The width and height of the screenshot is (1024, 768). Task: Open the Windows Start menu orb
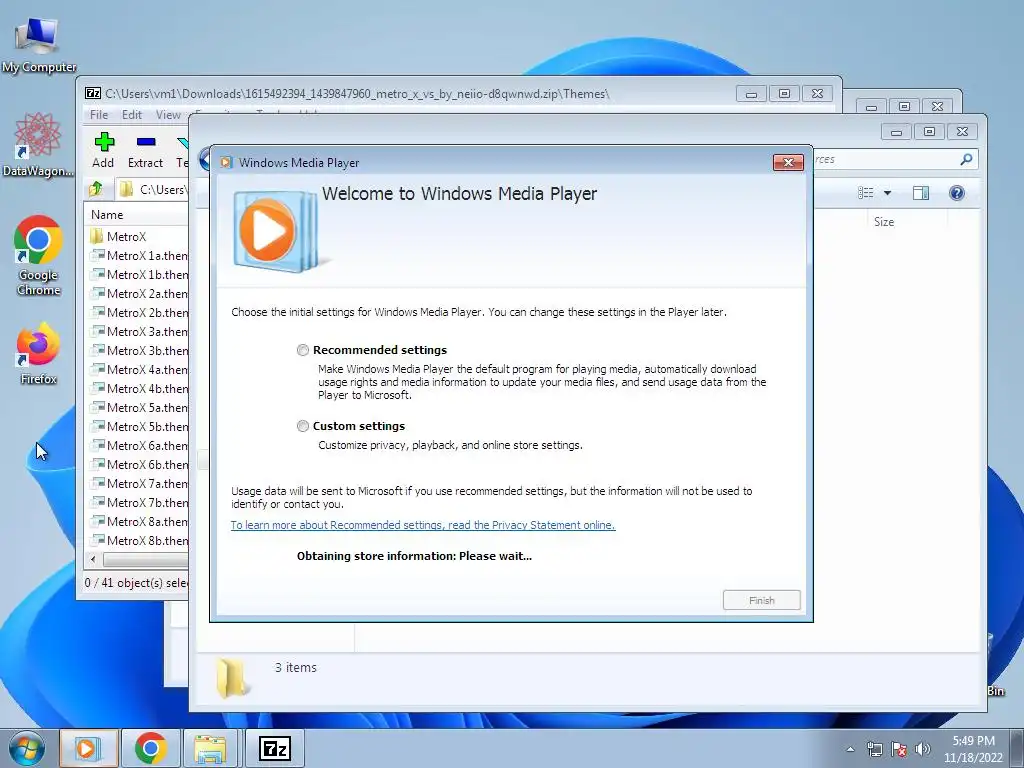[x=26, y=748]
